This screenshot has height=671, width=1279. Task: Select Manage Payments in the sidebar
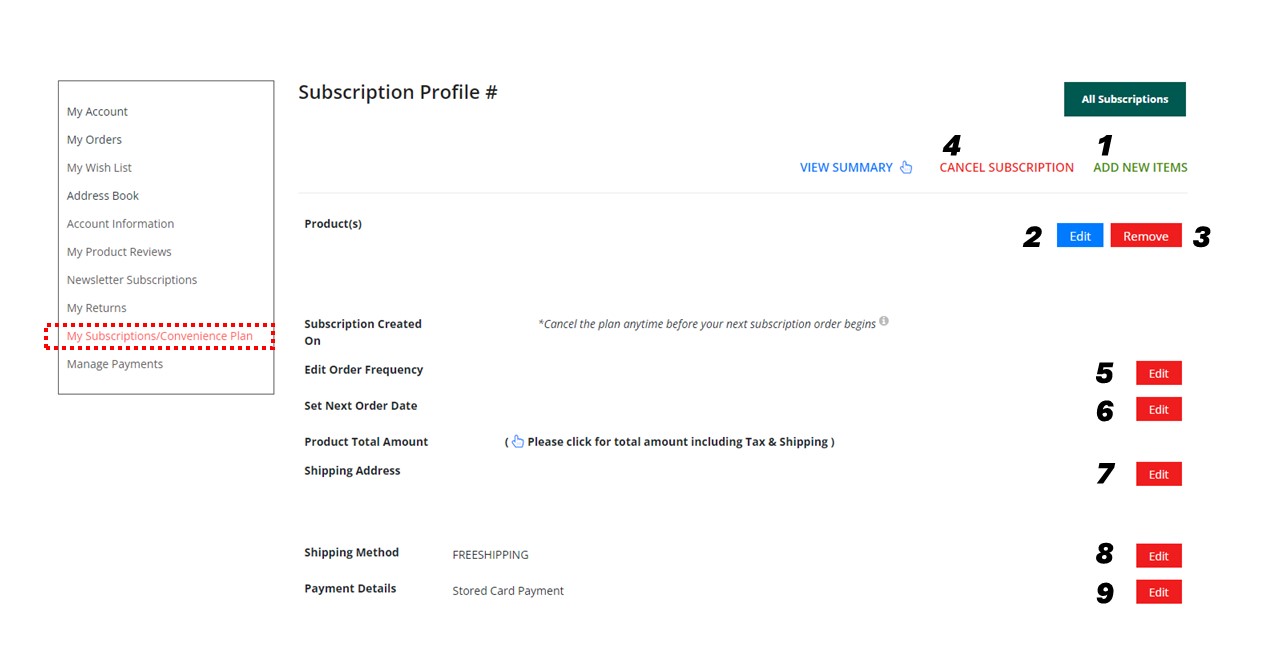click(x=115, y=364)
